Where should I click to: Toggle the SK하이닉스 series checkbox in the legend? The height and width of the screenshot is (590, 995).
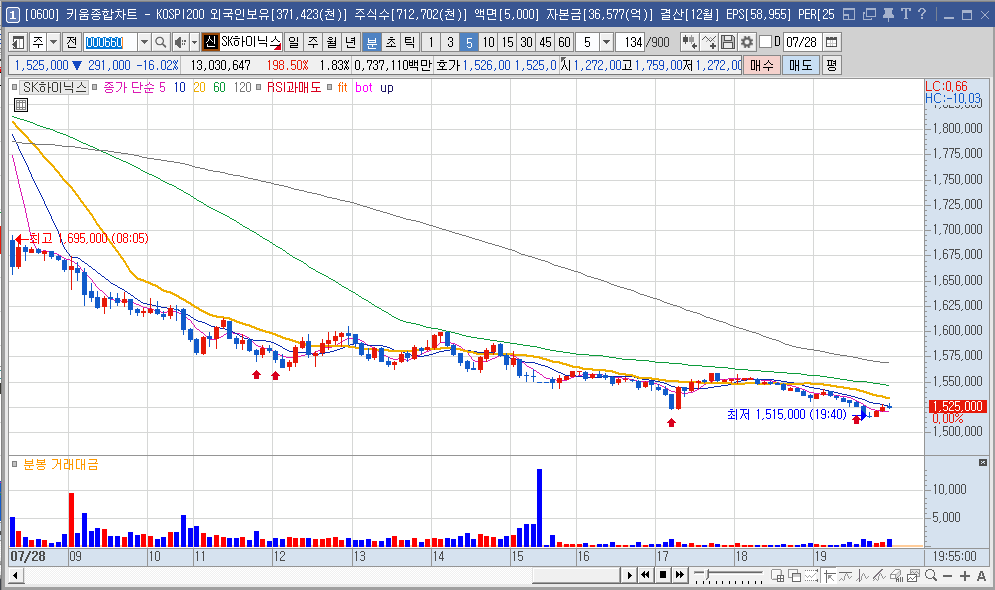coord(15,88)
